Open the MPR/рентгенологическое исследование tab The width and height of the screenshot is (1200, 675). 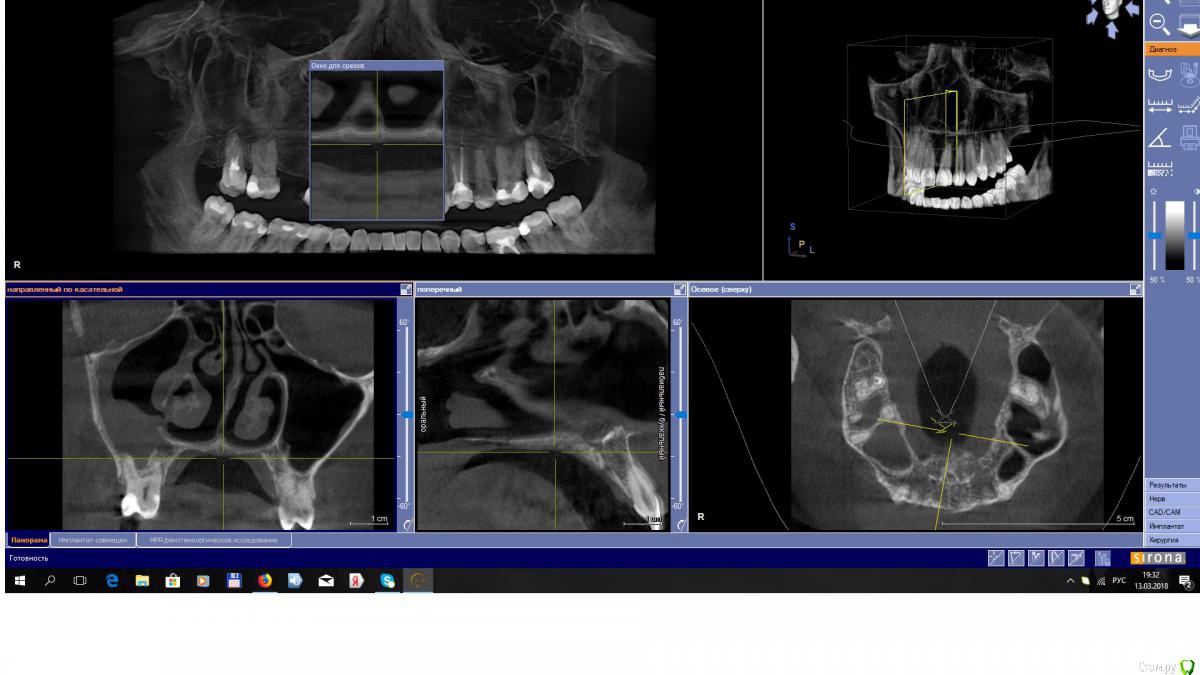pos(214,540)
